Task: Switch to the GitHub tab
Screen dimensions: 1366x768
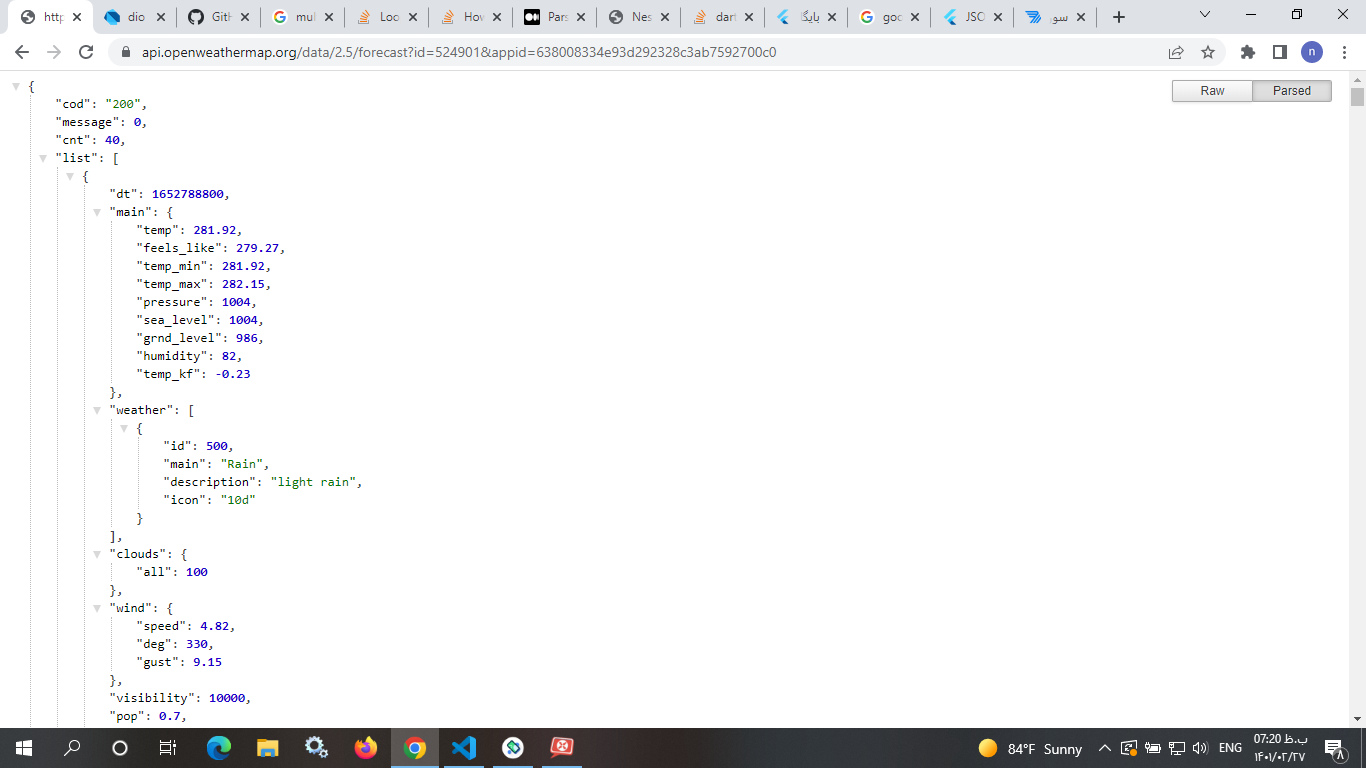Action: pos(219,17)
